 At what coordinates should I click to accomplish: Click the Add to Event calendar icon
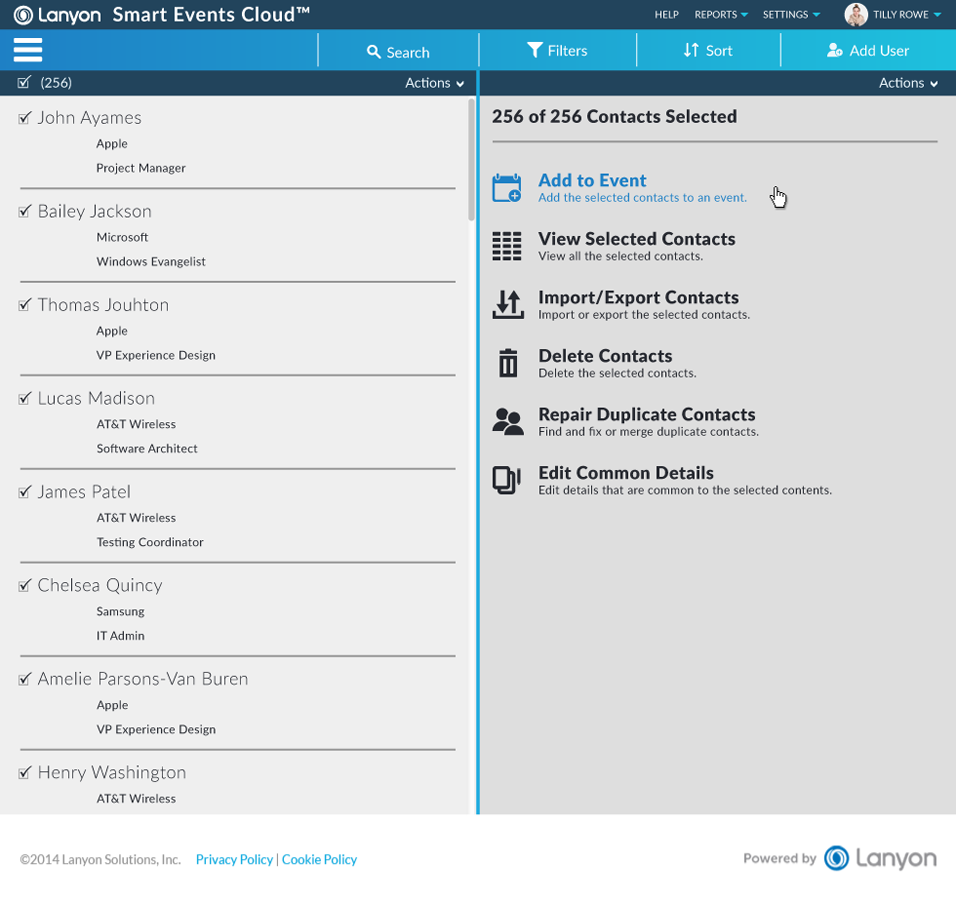(x=507, y=188)
